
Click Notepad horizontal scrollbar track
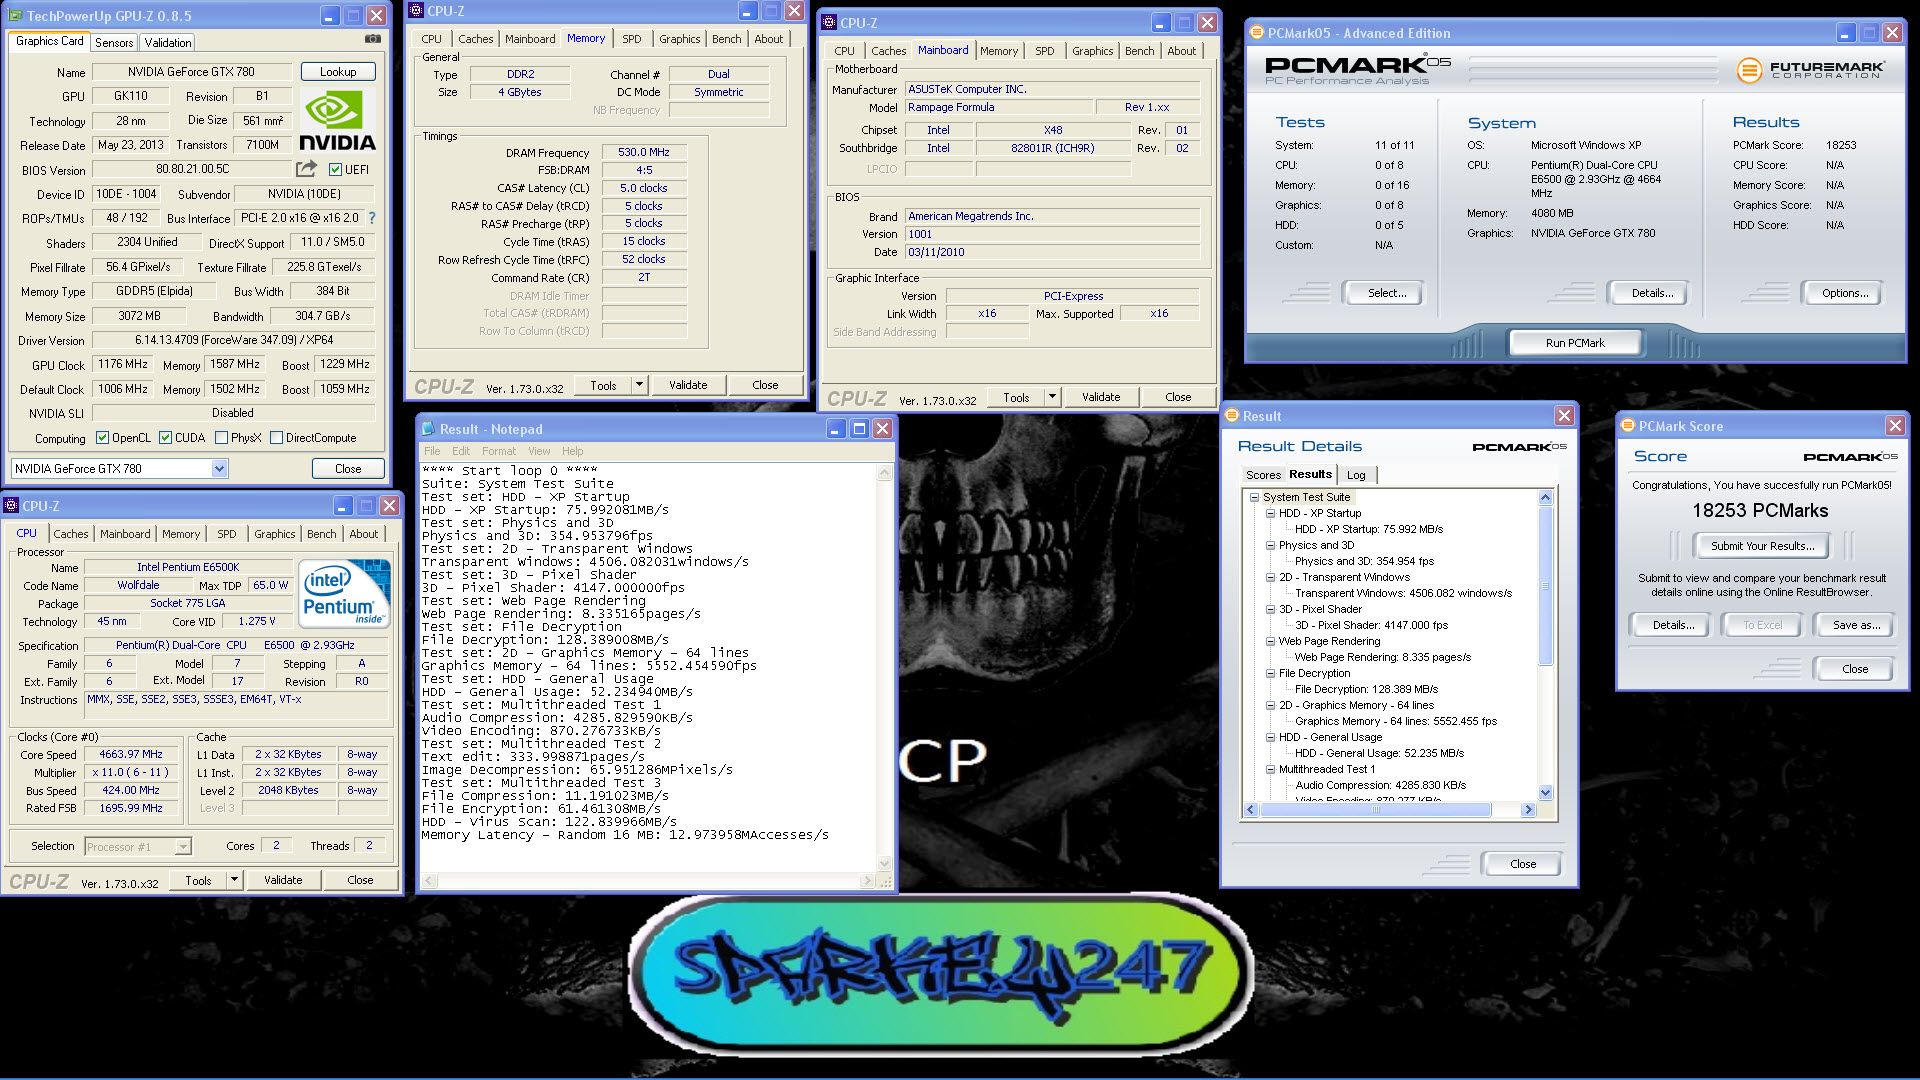point(649,881)
